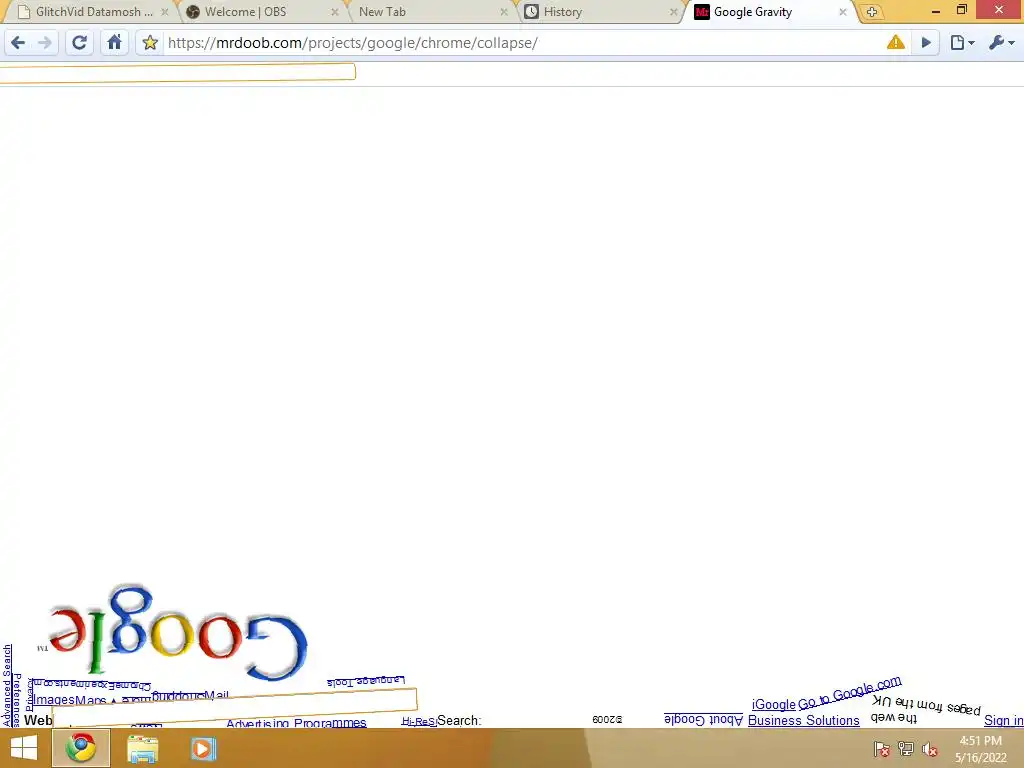Screen dimensions: 1024x768
Task: Click the upside-down 'pages from the UK' text
Action: click(x=926, y=705)
